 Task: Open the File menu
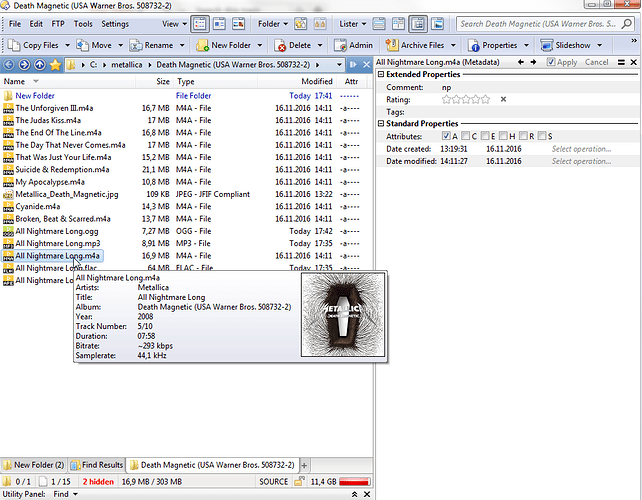15,24
